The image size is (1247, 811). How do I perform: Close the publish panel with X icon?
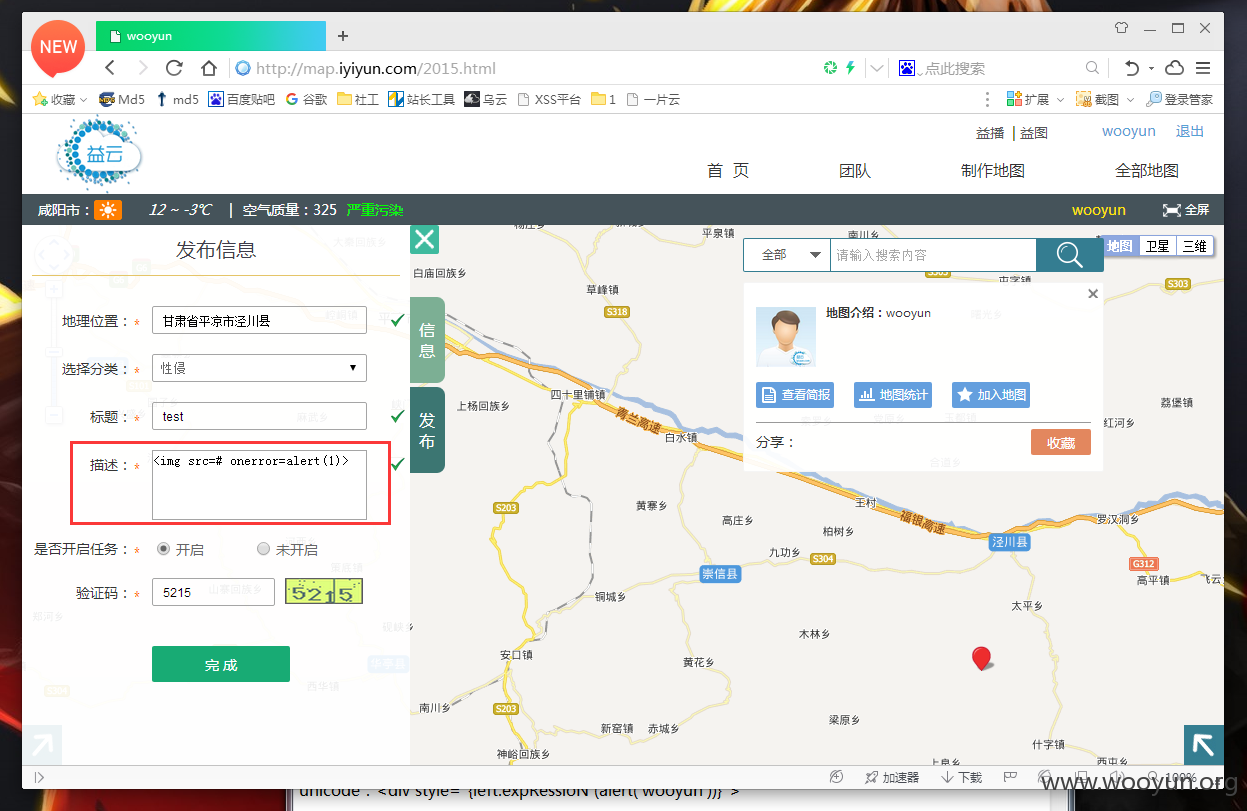pos(425,239)
